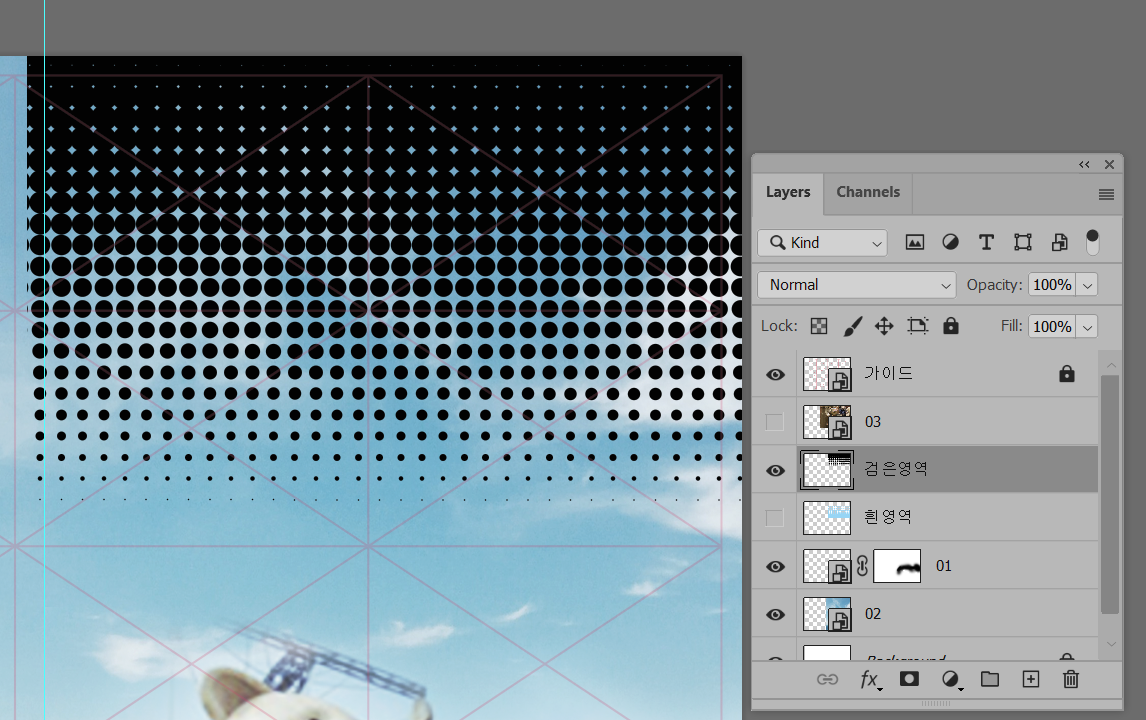Expand the Opacity slider arrow

[x=1088, y=285]
